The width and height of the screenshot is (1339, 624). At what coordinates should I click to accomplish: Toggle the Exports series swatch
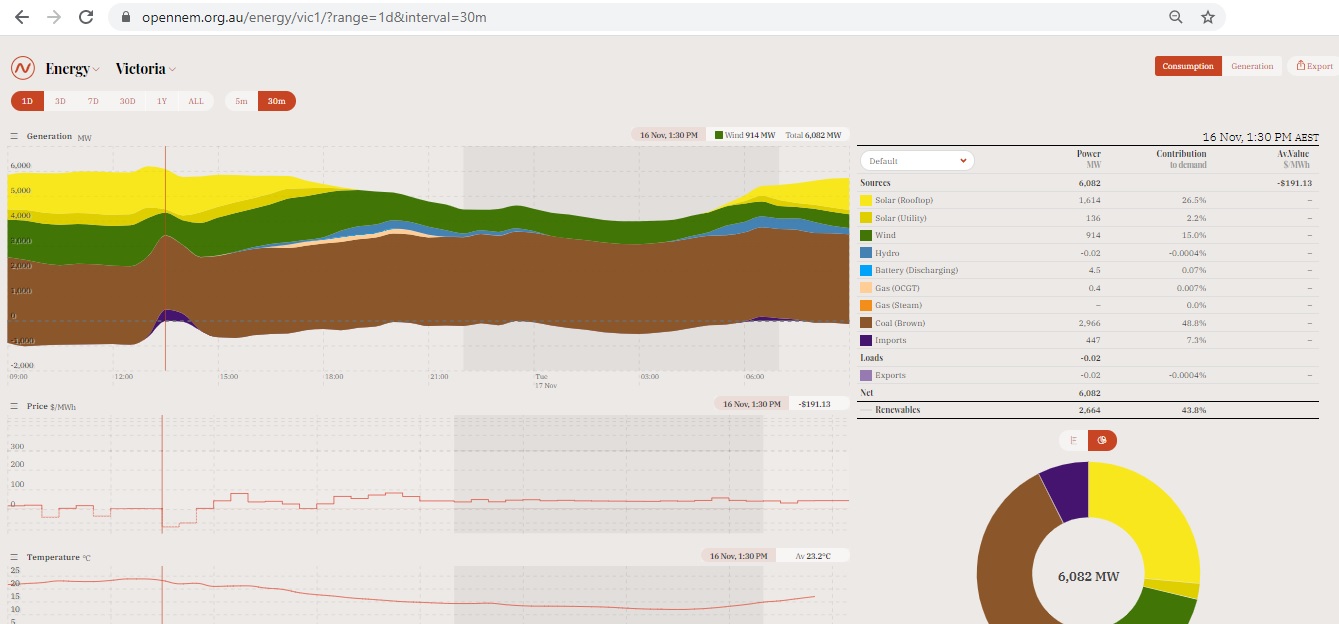click(x=866, y=375)
